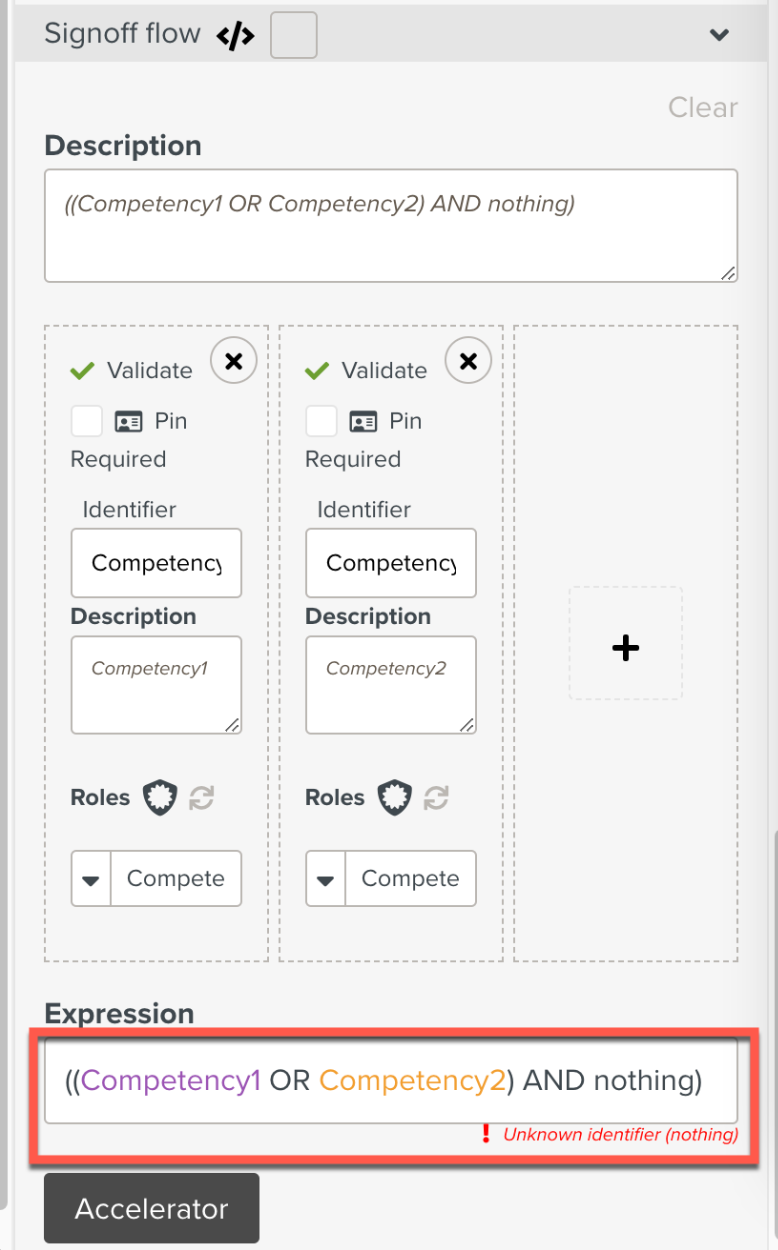The image size is (778, 1250).
Task: Click the Roles shield icon for Competency2
Action: 393,798
